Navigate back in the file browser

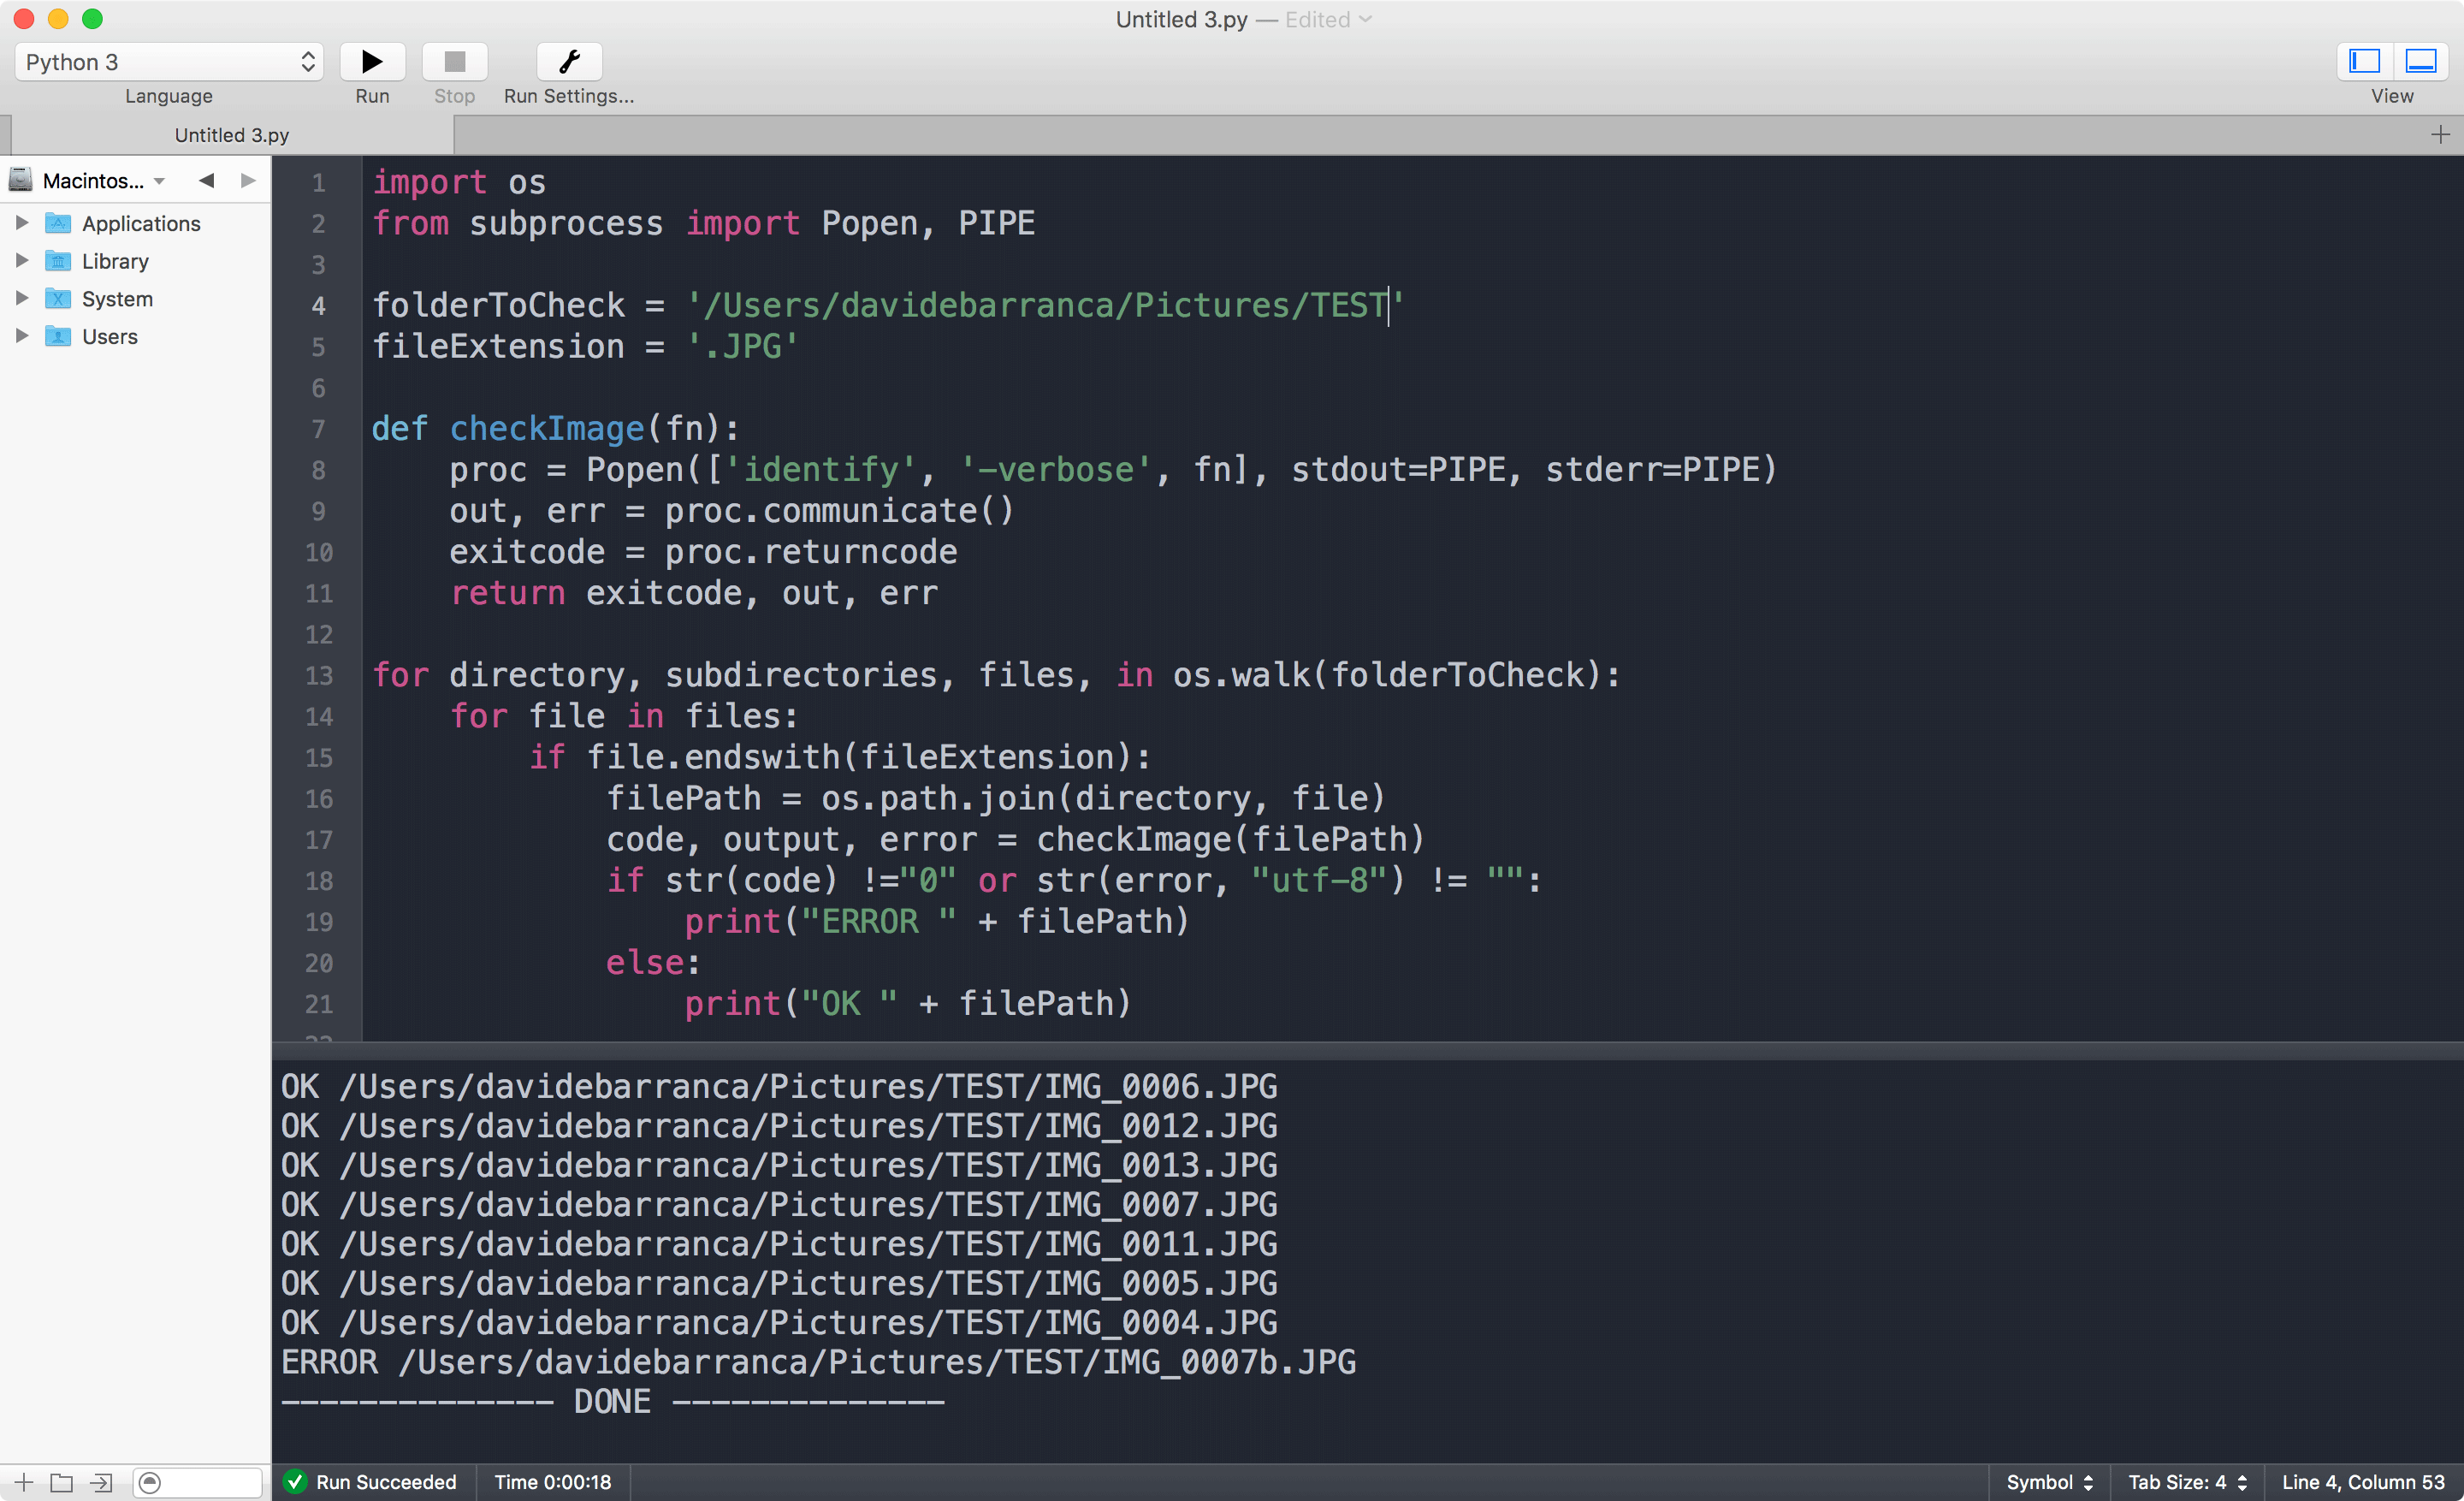click(x=206, y=180)
